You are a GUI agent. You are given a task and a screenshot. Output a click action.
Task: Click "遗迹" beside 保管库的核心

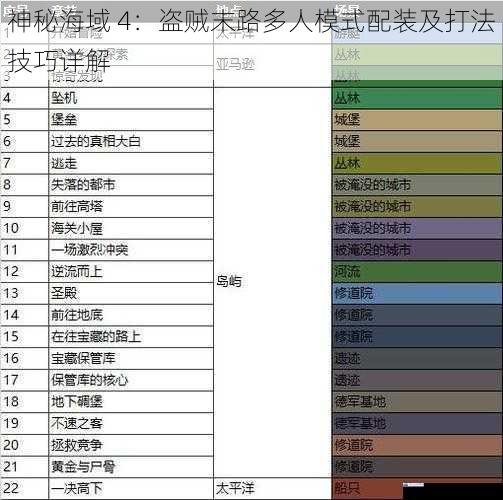(x=417, y=380)
